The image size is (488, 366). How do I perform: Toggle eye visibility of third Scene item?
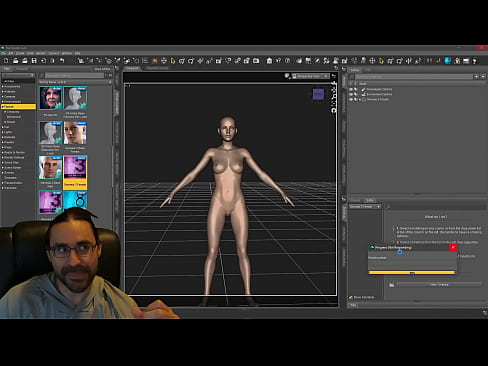(x=351, y=99)
